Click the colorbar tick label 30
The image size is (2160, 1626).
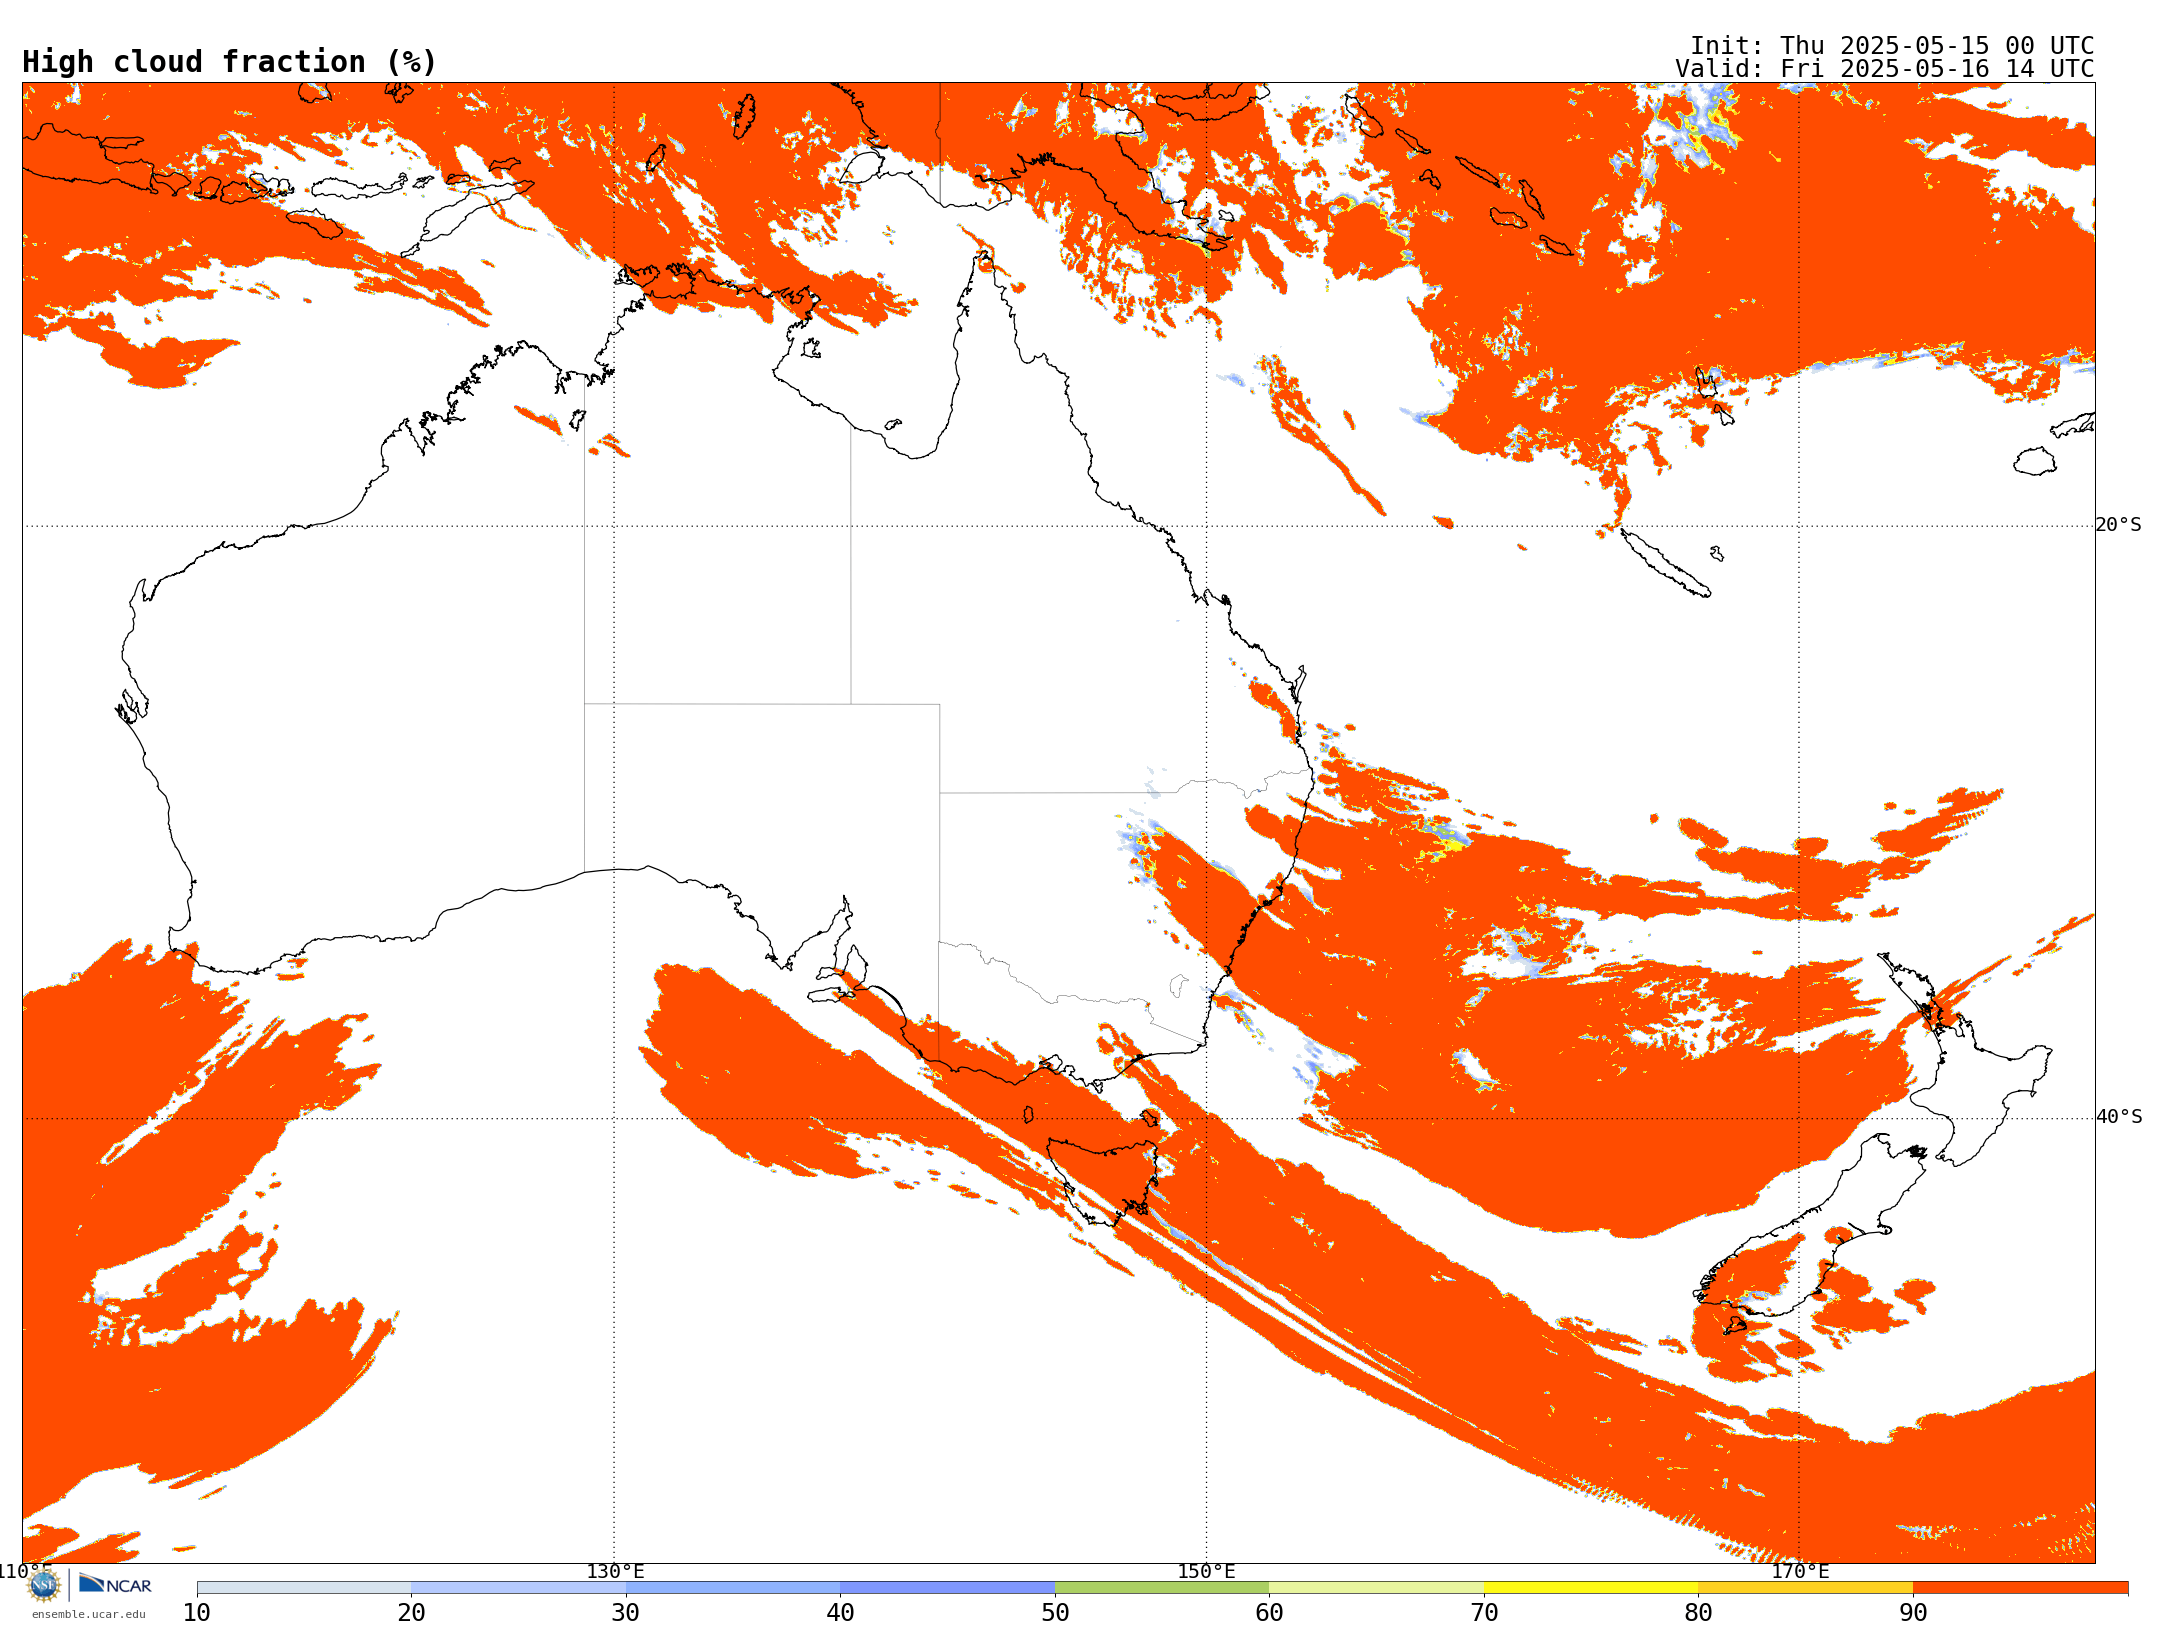click(x=626, y=1613)
